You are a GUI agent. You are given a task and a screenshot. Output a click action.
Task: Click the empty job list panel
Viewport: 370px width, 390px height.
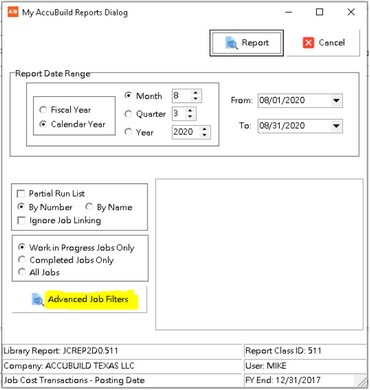coord(259,254)
